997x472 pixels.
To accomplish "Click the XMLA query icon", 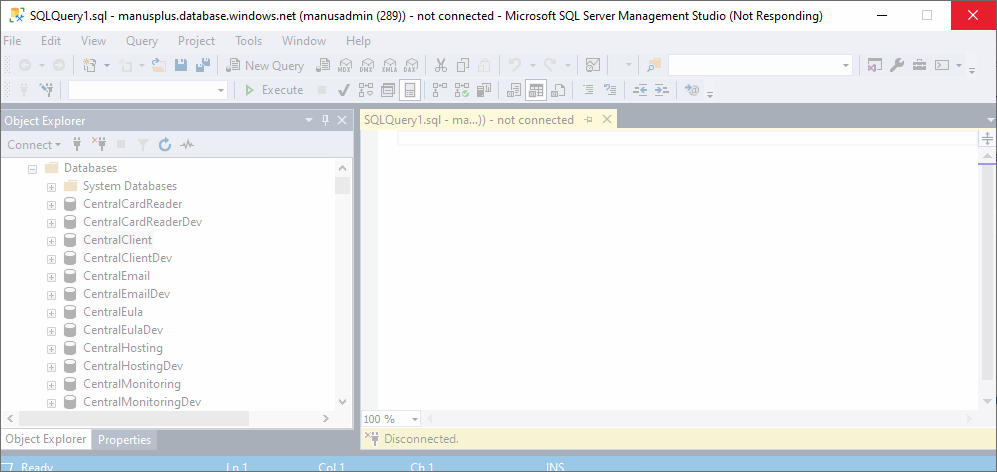I will point(390,65).
